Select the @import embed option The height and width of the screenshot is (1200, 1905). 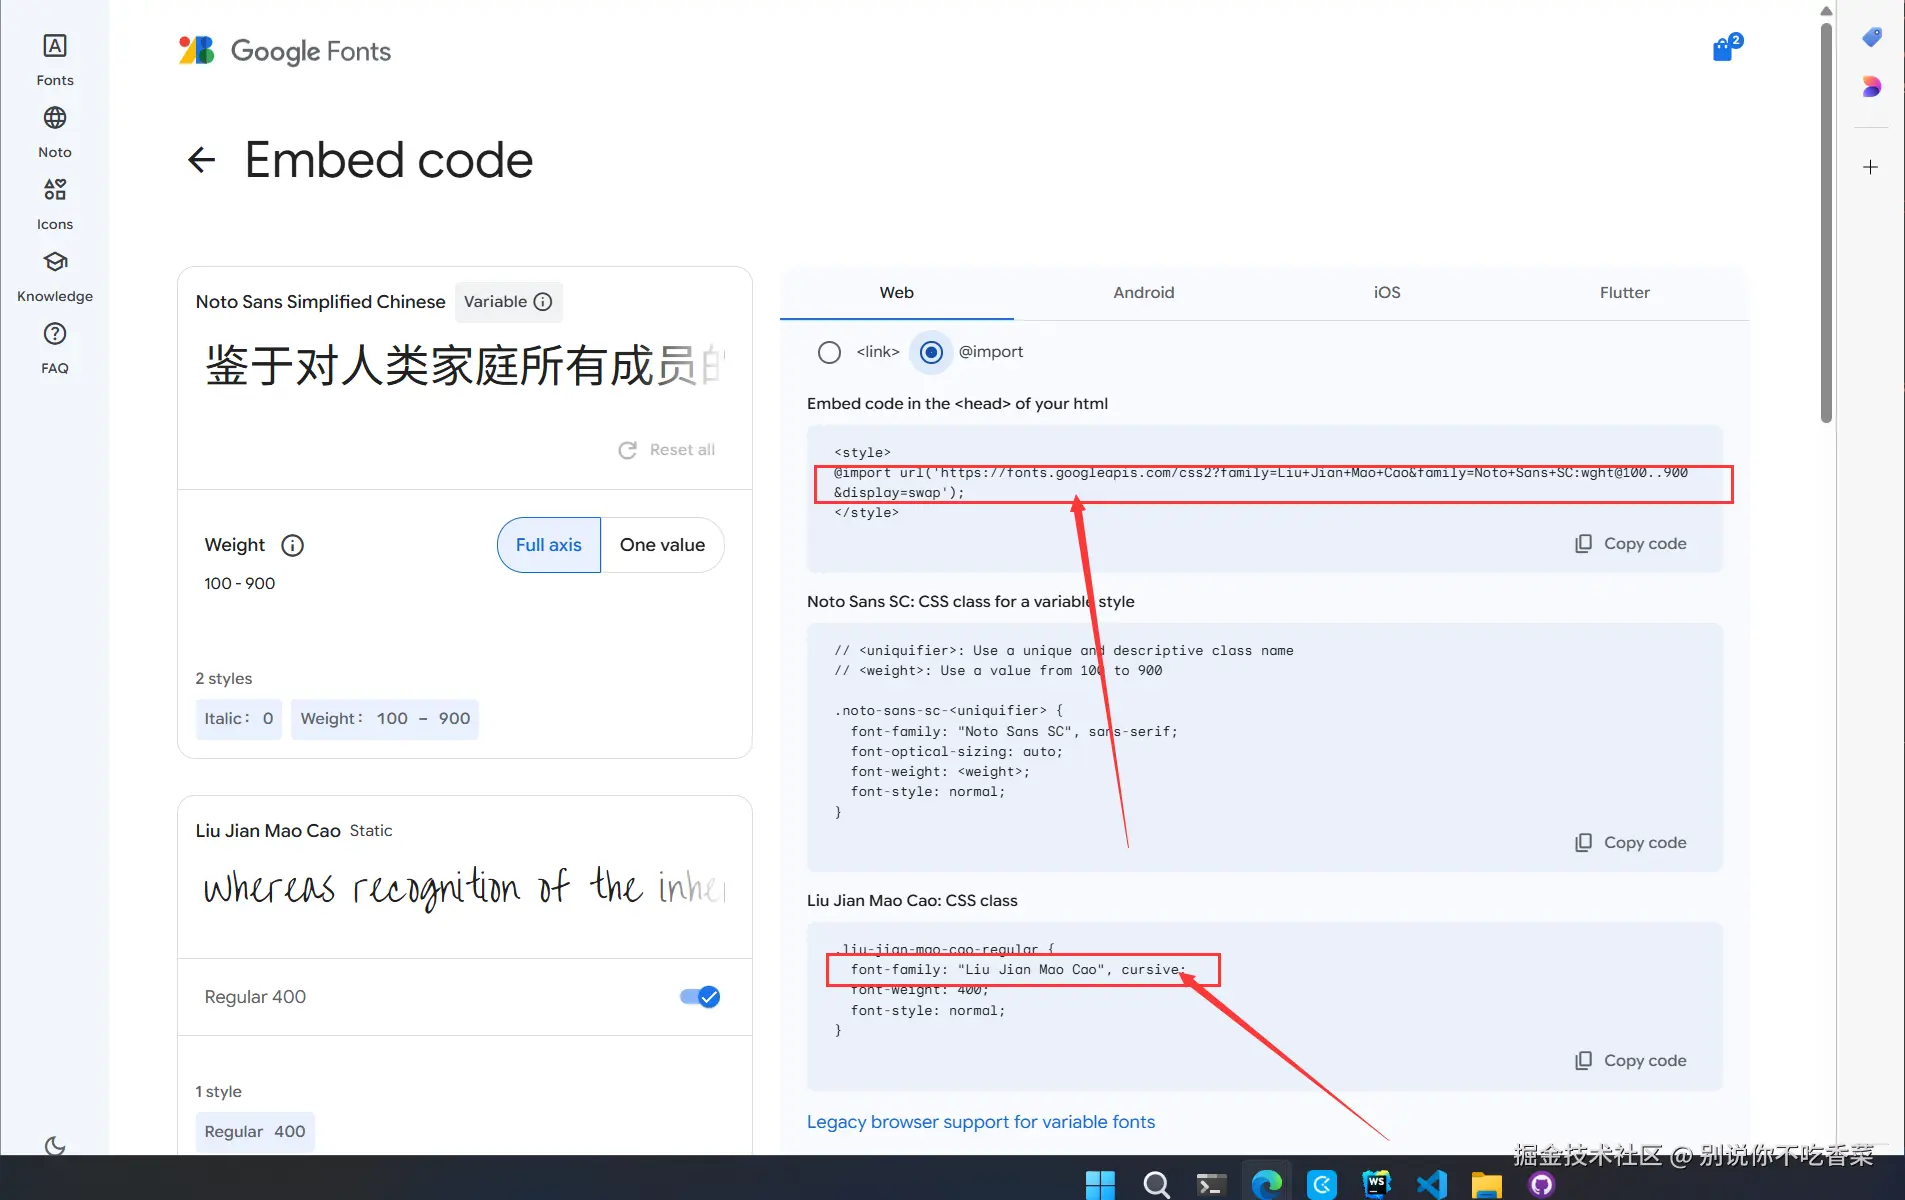pyautogui.click(x=931, y=352)
